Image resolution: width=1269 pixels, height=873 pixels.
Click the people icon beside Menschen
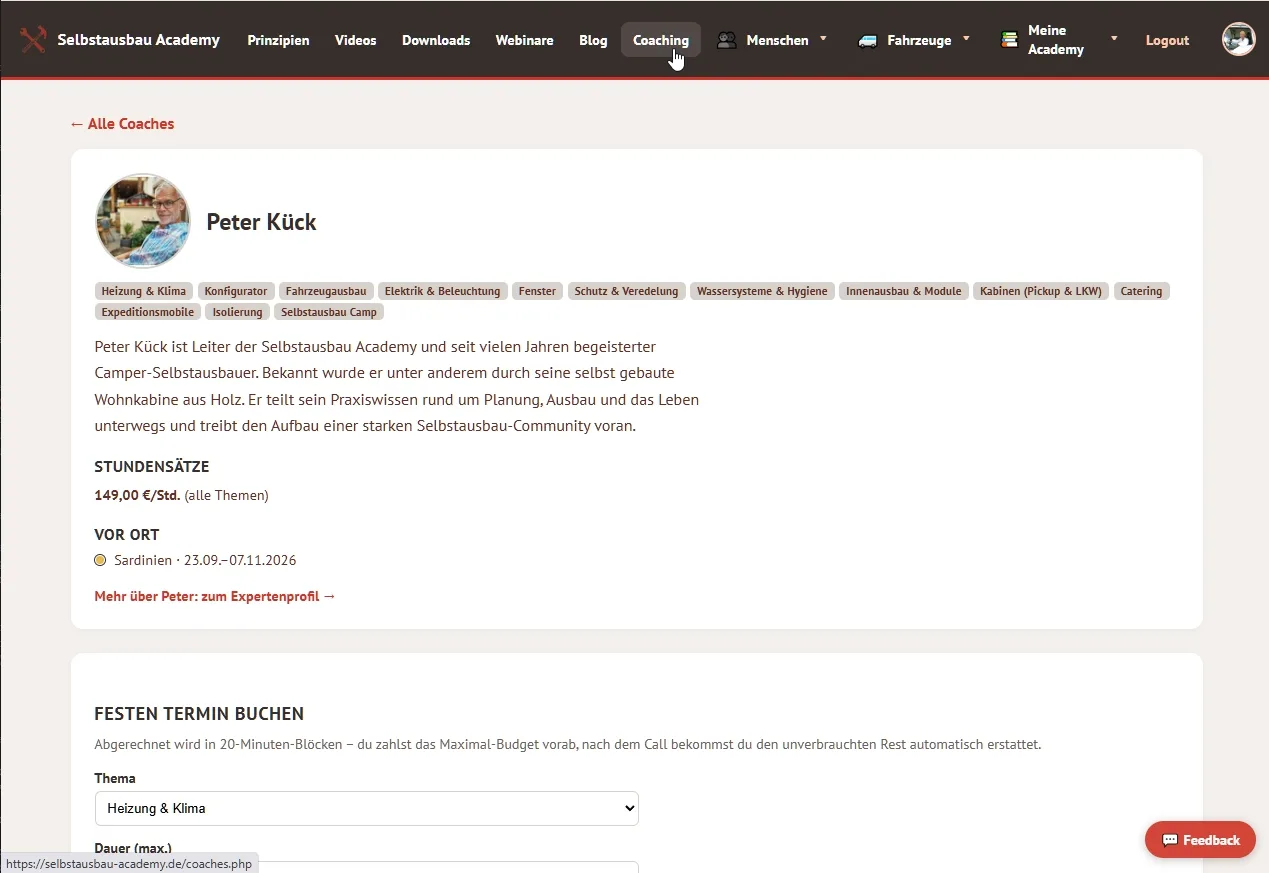[x=727, y=40]
